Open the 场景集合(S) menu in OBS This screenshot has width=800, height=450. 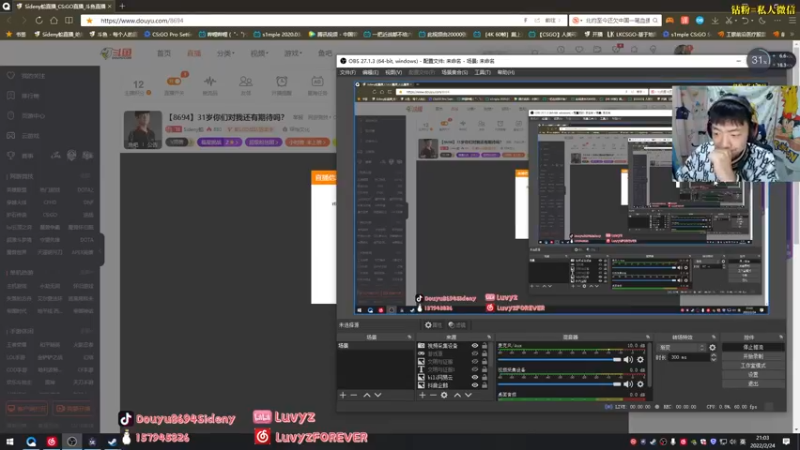pyautogui.click(x=455, y=72)
